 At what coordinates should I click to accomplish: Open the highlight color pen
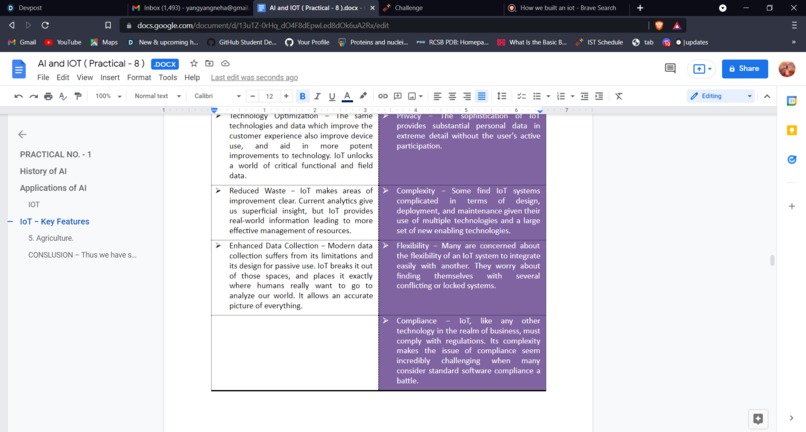(363, 96)
